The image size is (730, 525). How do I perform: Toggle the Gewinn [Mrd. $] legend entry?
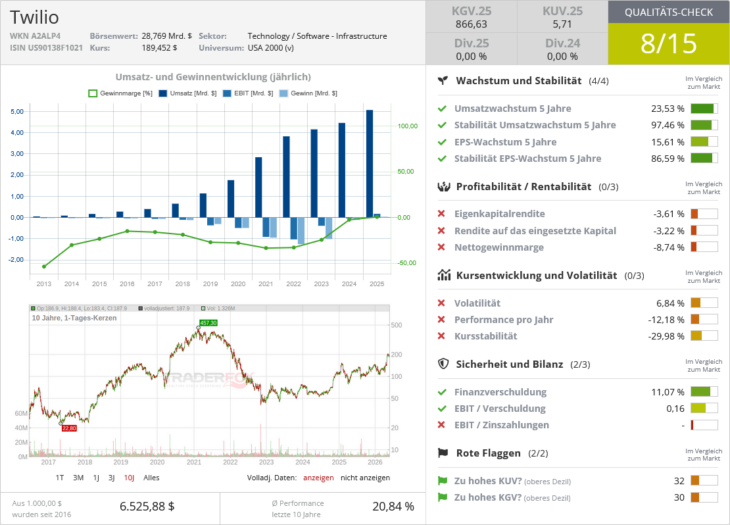point(309,93)
